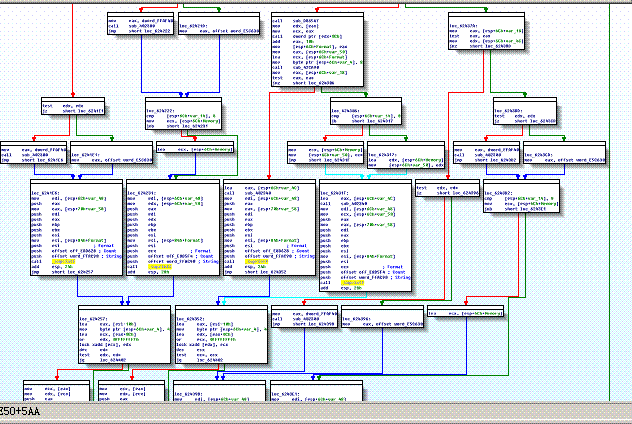Click highlighted _snprintf call in loc_62A291 block
632x424 pixels.
[x=160, y=267]
